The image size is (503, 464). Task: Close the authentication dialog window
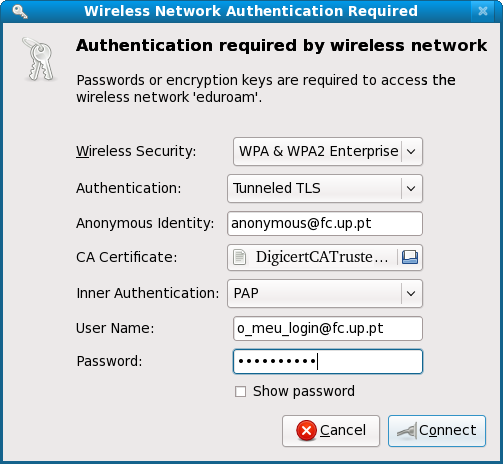pos(482,11)
